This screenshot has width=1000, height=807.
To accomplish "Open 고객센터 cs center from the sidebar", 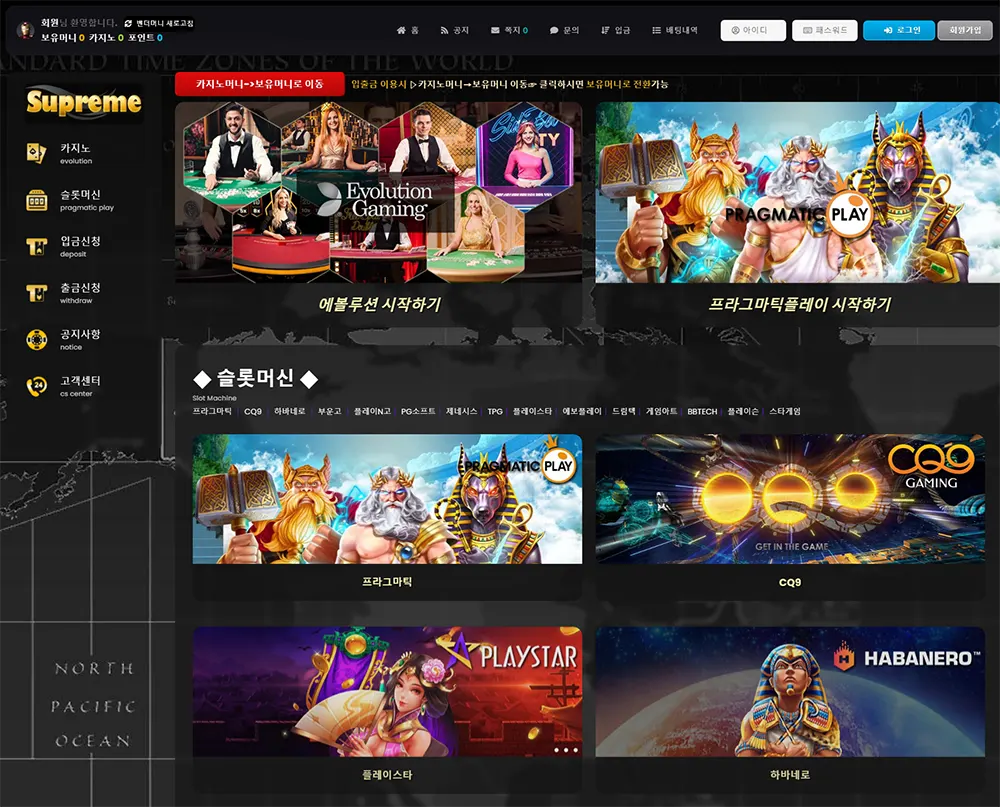I will (63, 387).
